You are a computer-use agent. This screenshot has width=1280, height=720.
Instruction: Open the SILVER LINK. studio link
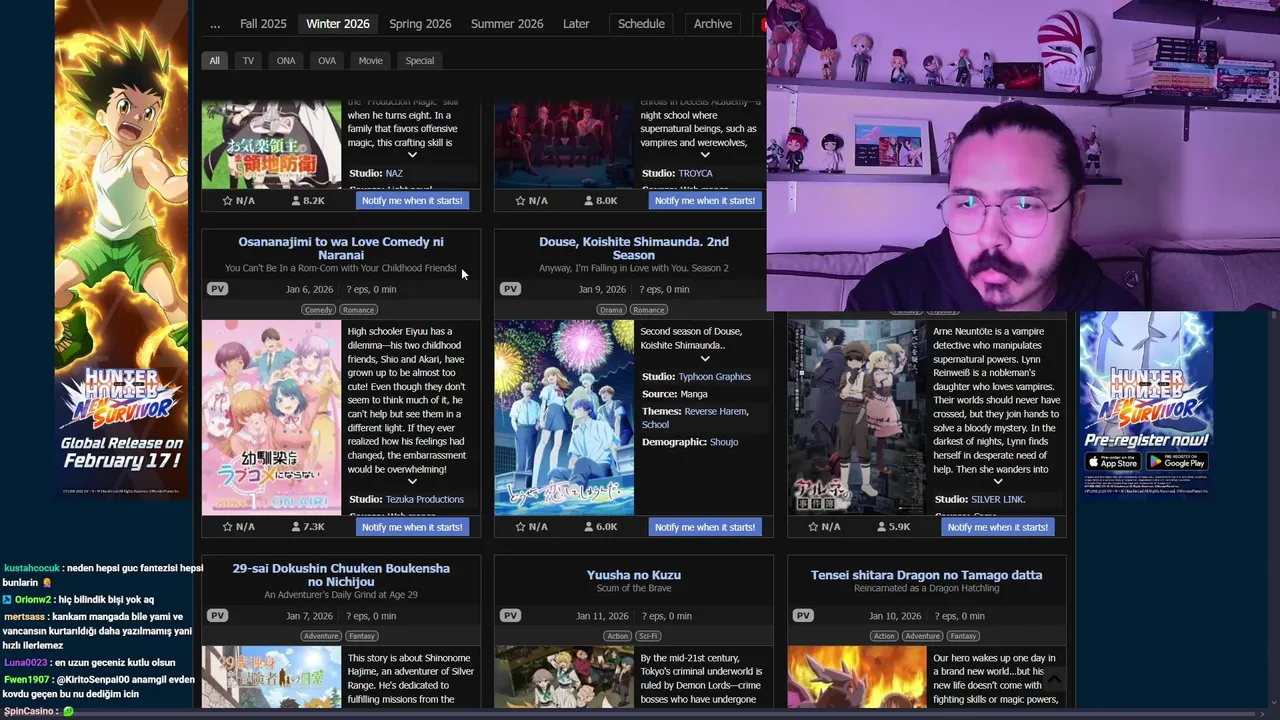[998, 499]
